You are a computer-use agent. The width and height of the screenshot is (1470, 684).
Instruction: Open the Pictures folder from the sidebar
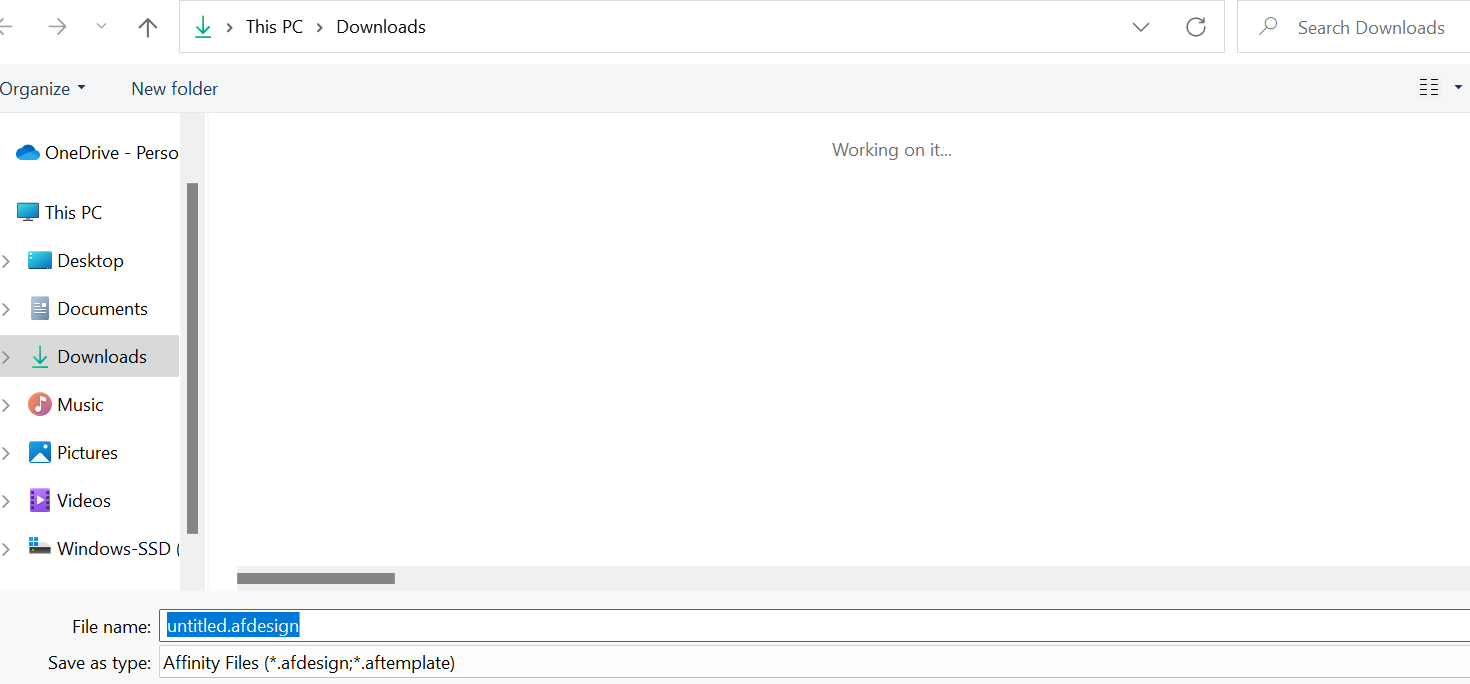click(x=86, y=452)
